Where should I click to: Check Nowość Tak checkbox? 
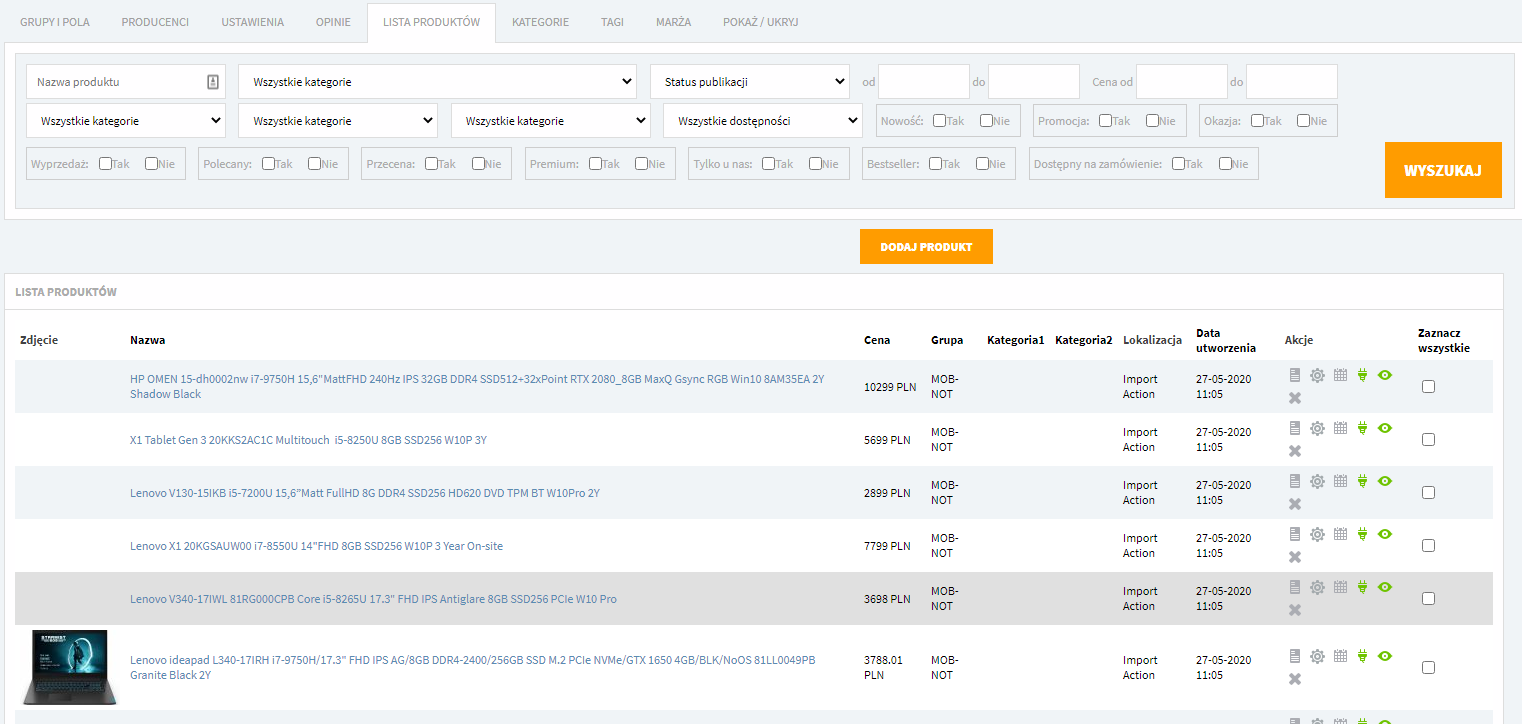coord(940,121)
